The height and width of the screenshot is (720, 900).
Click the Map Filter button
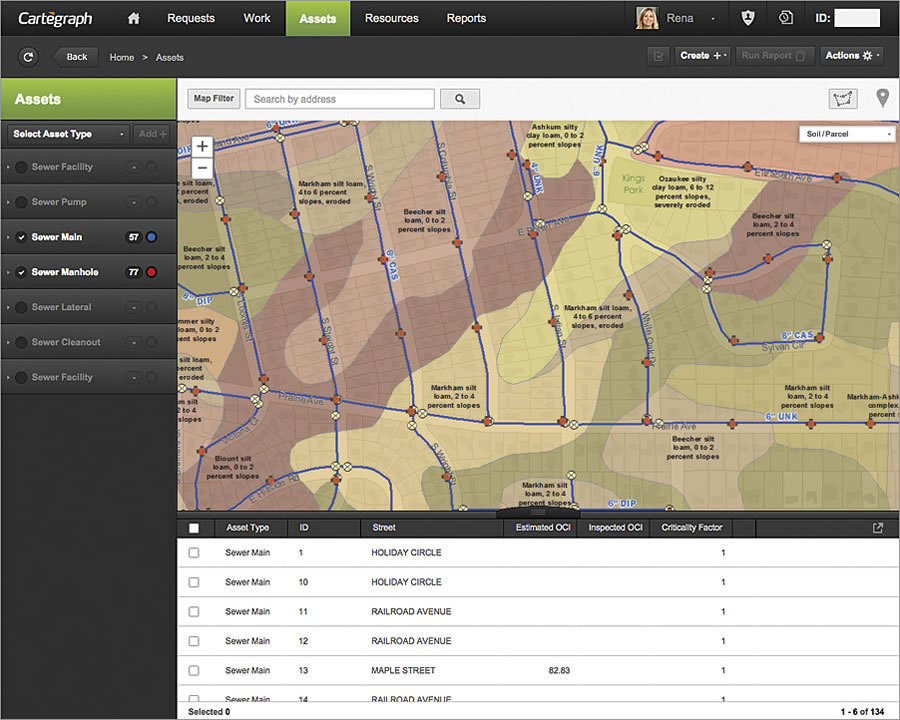coord(212,98)
